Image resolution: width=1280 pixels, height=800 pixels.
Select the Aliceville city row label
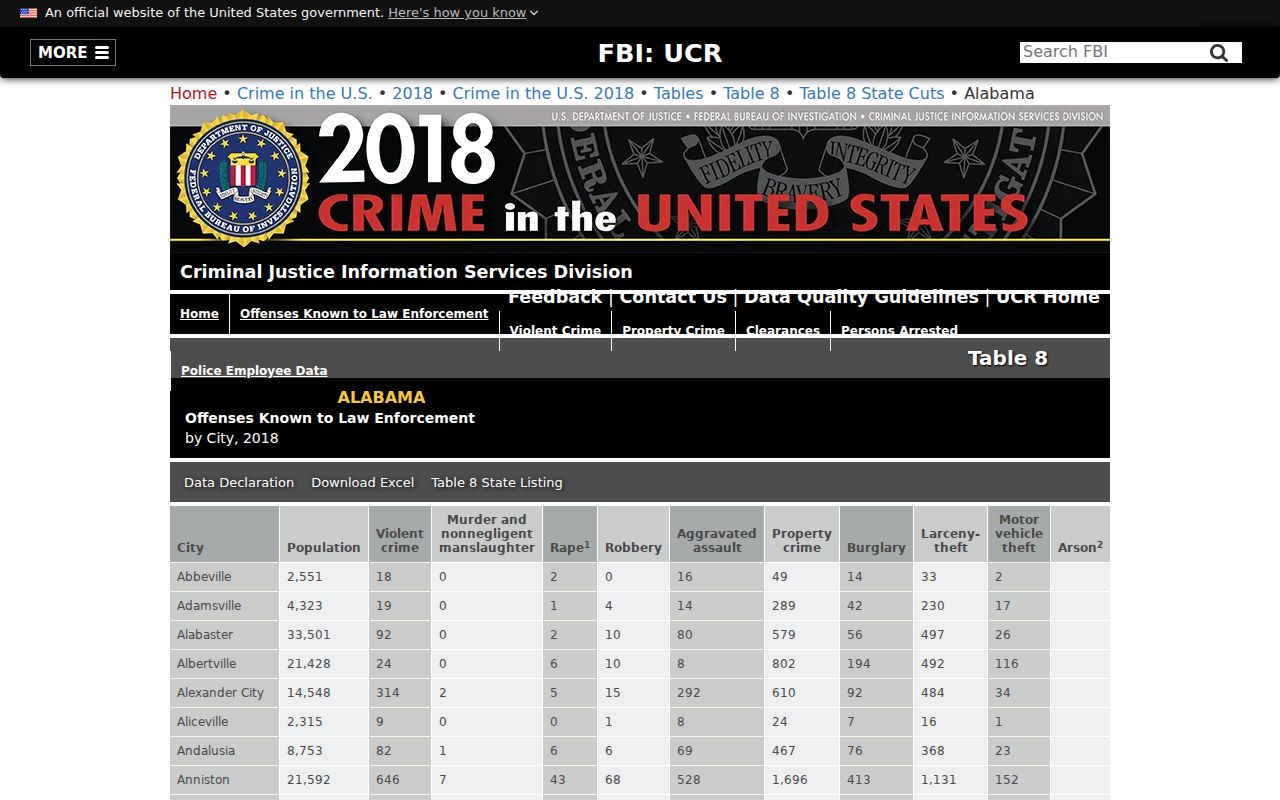203,722
